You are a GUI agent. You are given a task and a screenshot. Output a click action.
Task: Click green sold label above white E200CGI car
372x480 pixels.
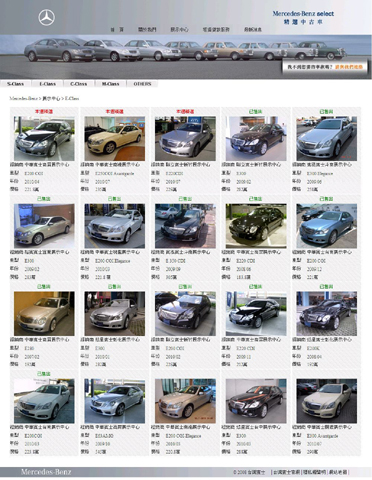pyautogui.click(x=44, y=374)
